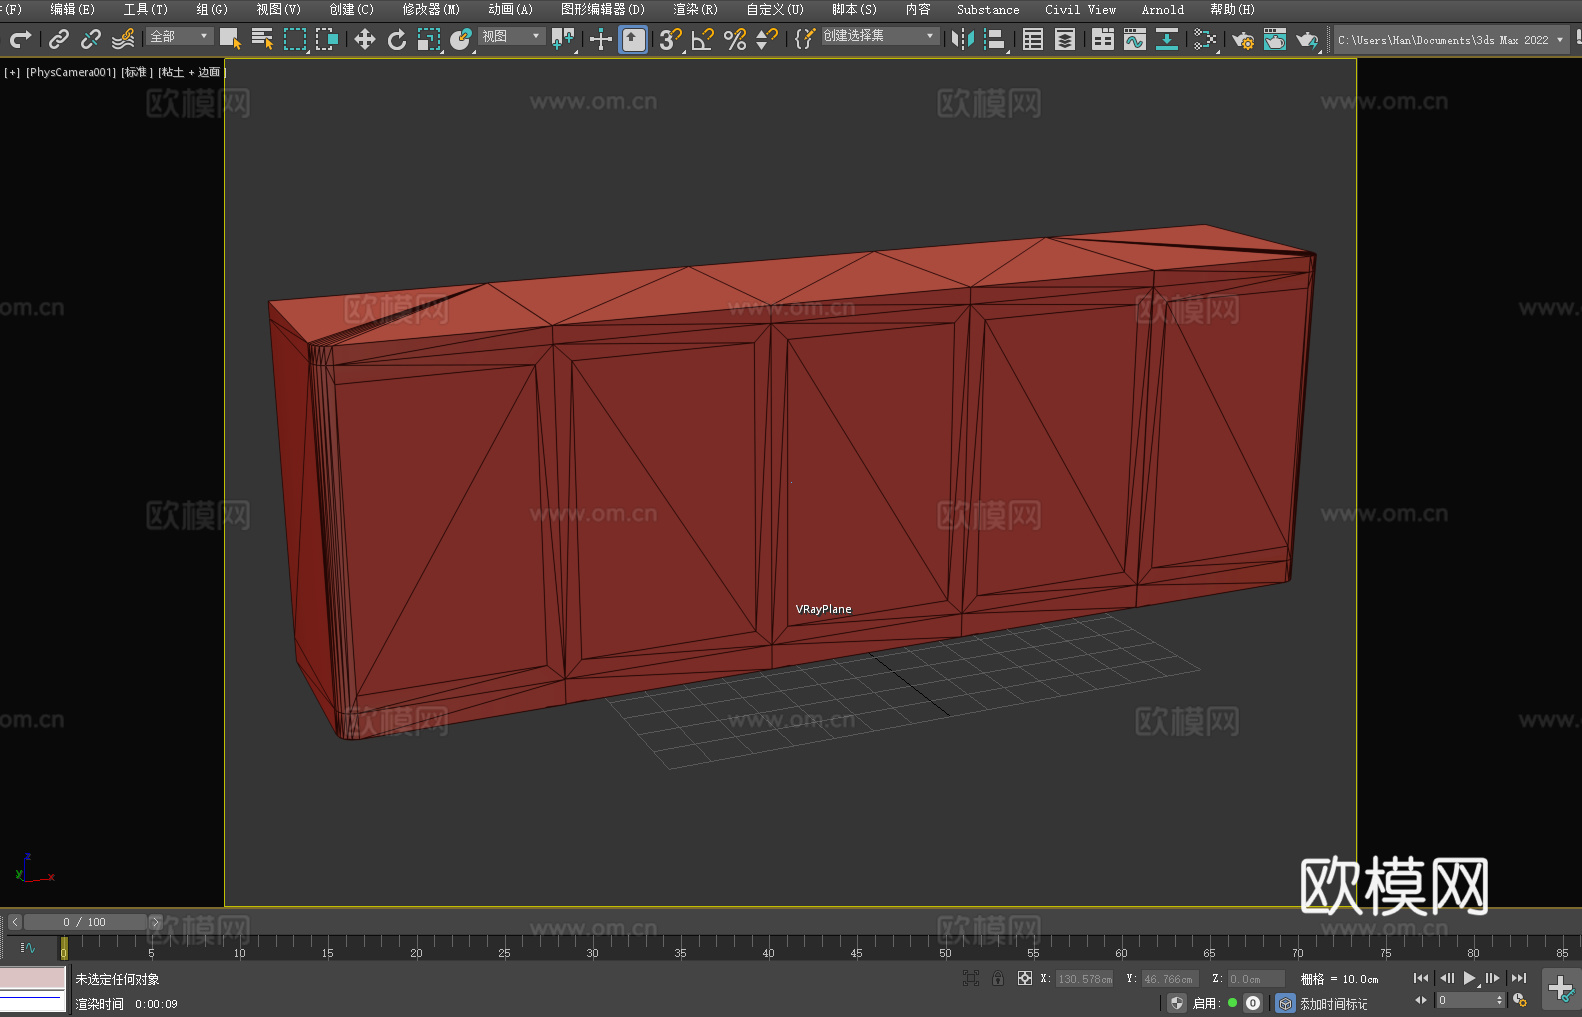Screen dimensions: 1582x1017
Task: Click the Redo arrow icon
Action: [x=20, y=39]
